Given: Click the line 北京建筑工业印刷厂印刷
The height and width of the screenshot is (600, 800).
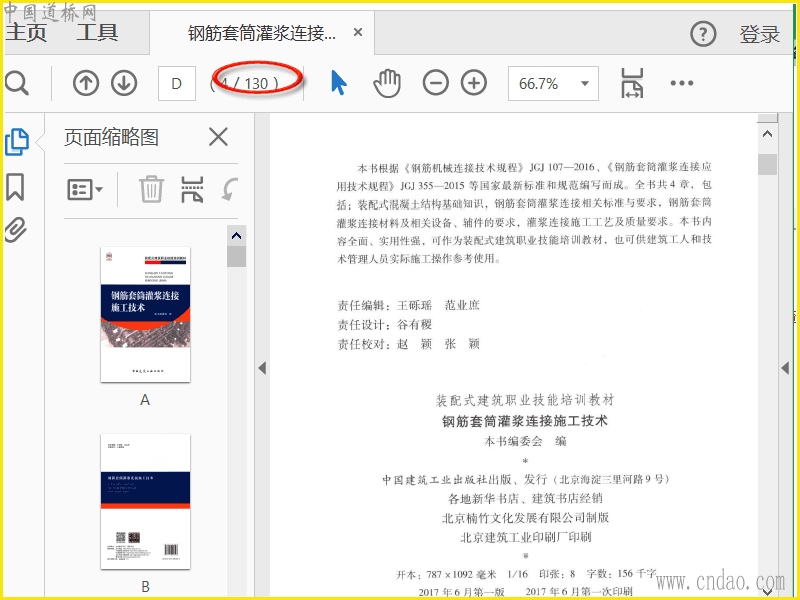Looking at the screenshot, I should [525, 537].
